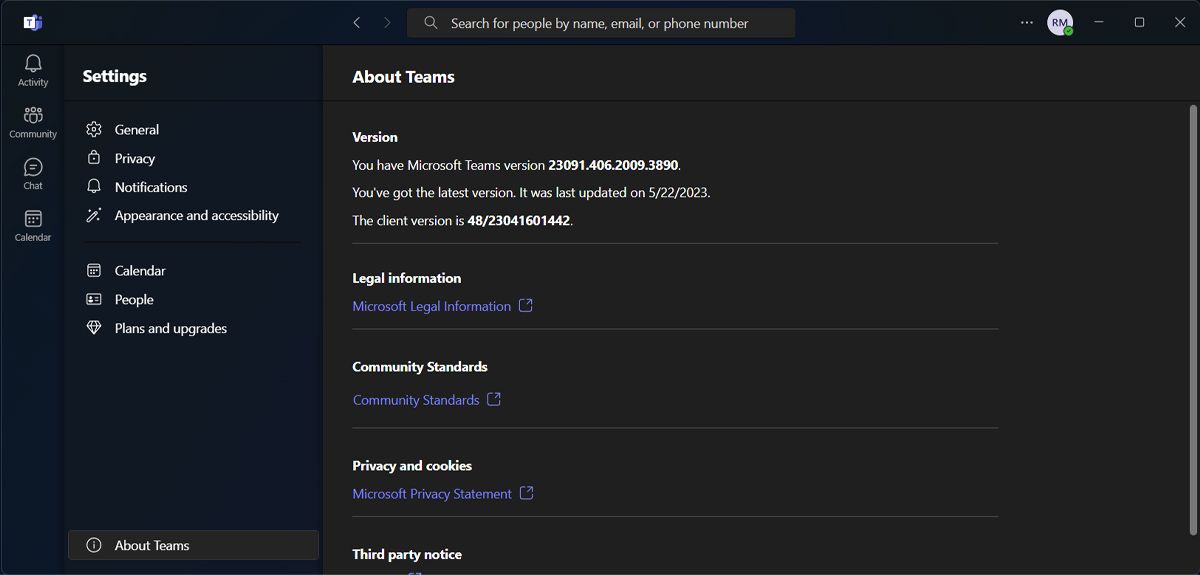
Task: Click the version number 23091.406.2009.3890
Action: [x=613, y=165]
